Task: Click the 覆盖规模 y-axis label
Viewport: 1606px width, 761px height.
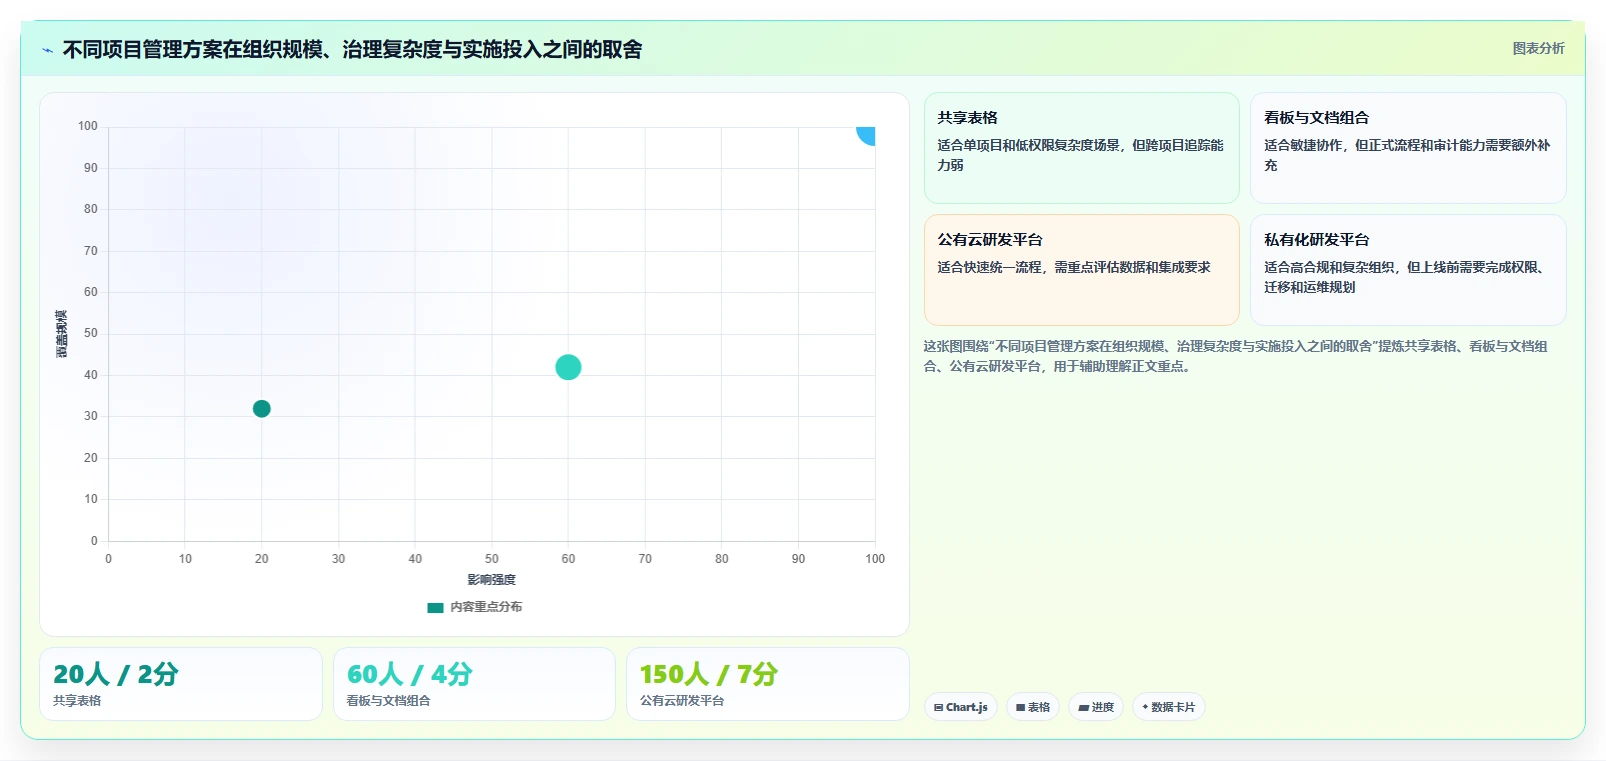Action: [61, 334]
